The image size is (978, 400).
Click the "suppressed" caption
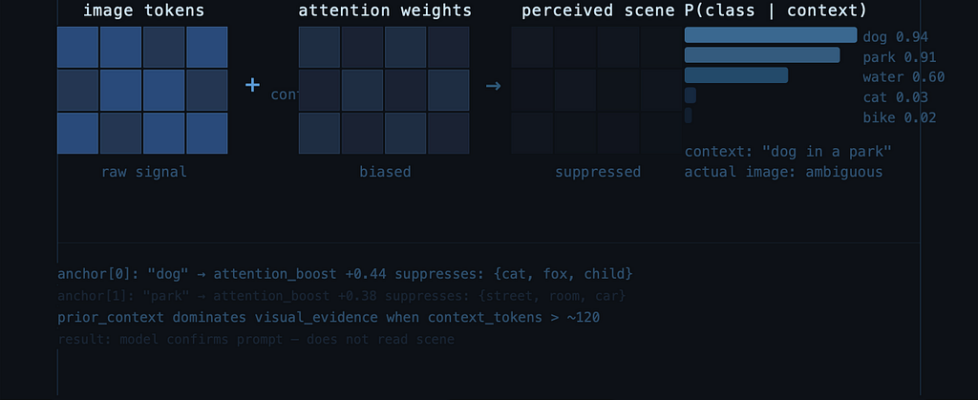coord(598,172)
